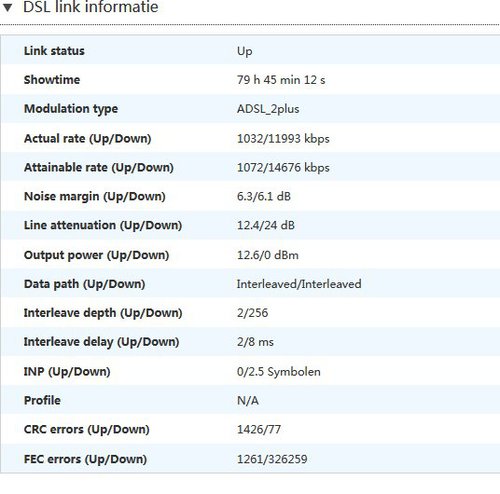Viewport: 500px width, 494px height.
Task: Click the 1426/77 CRC errors value
Action: point(259,429)
